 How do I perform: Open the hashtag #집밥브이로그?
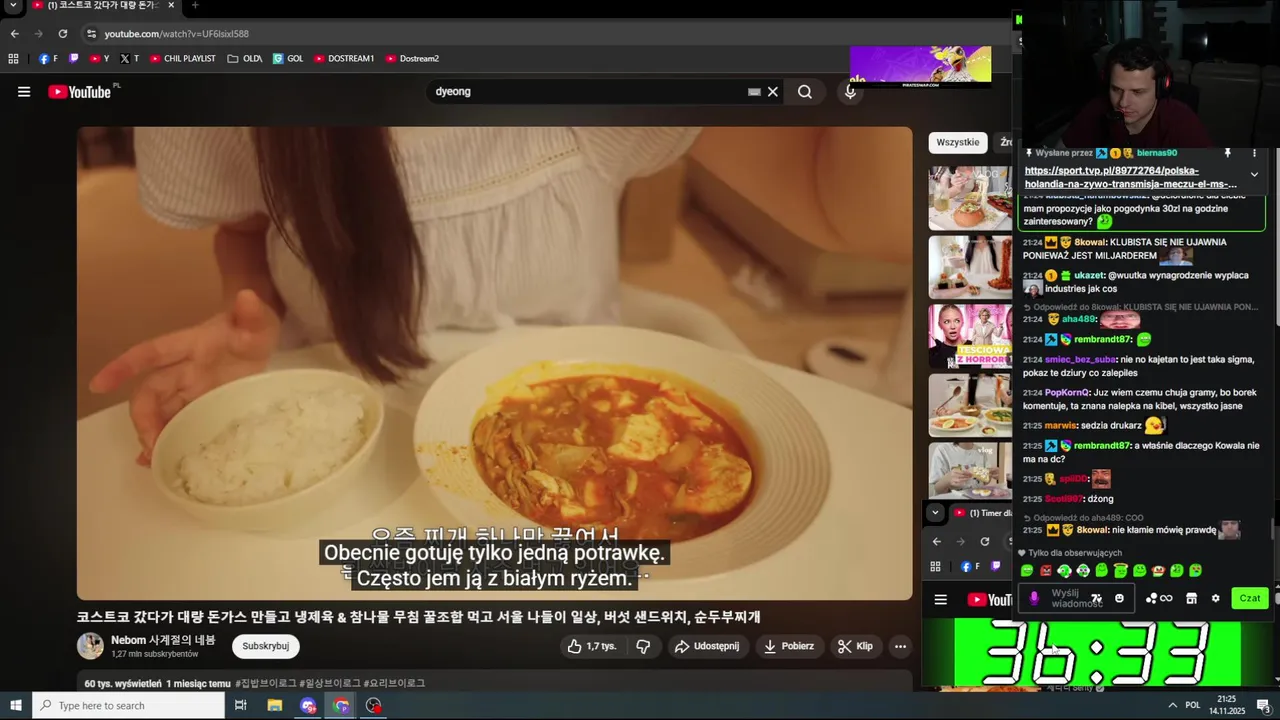coord(265,683)
